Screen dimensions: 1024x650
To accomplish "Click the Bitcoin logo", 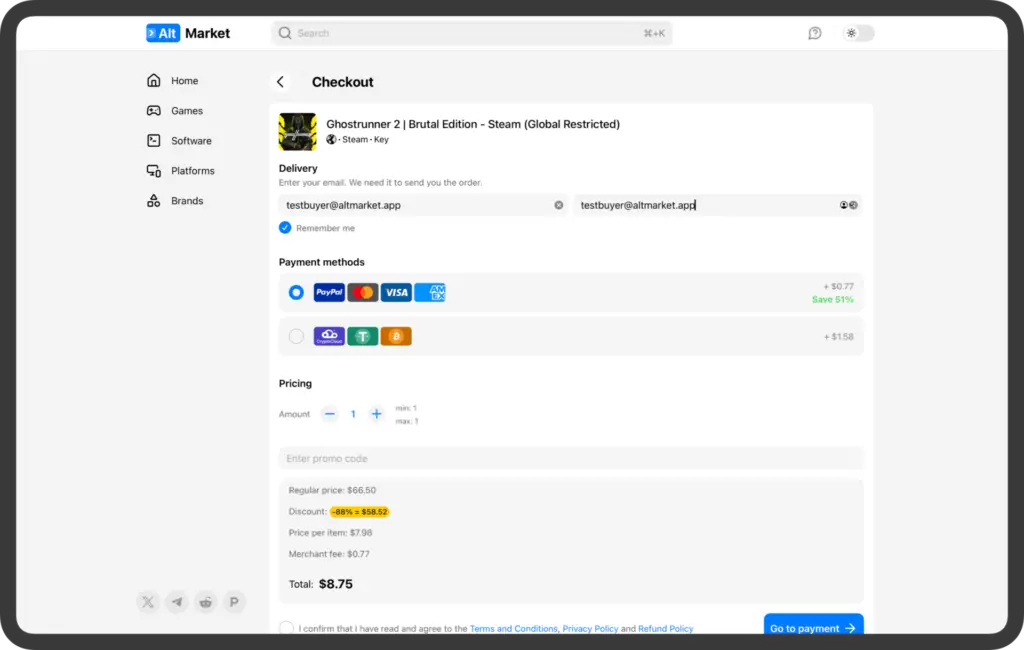I will [x=396, y=336].
